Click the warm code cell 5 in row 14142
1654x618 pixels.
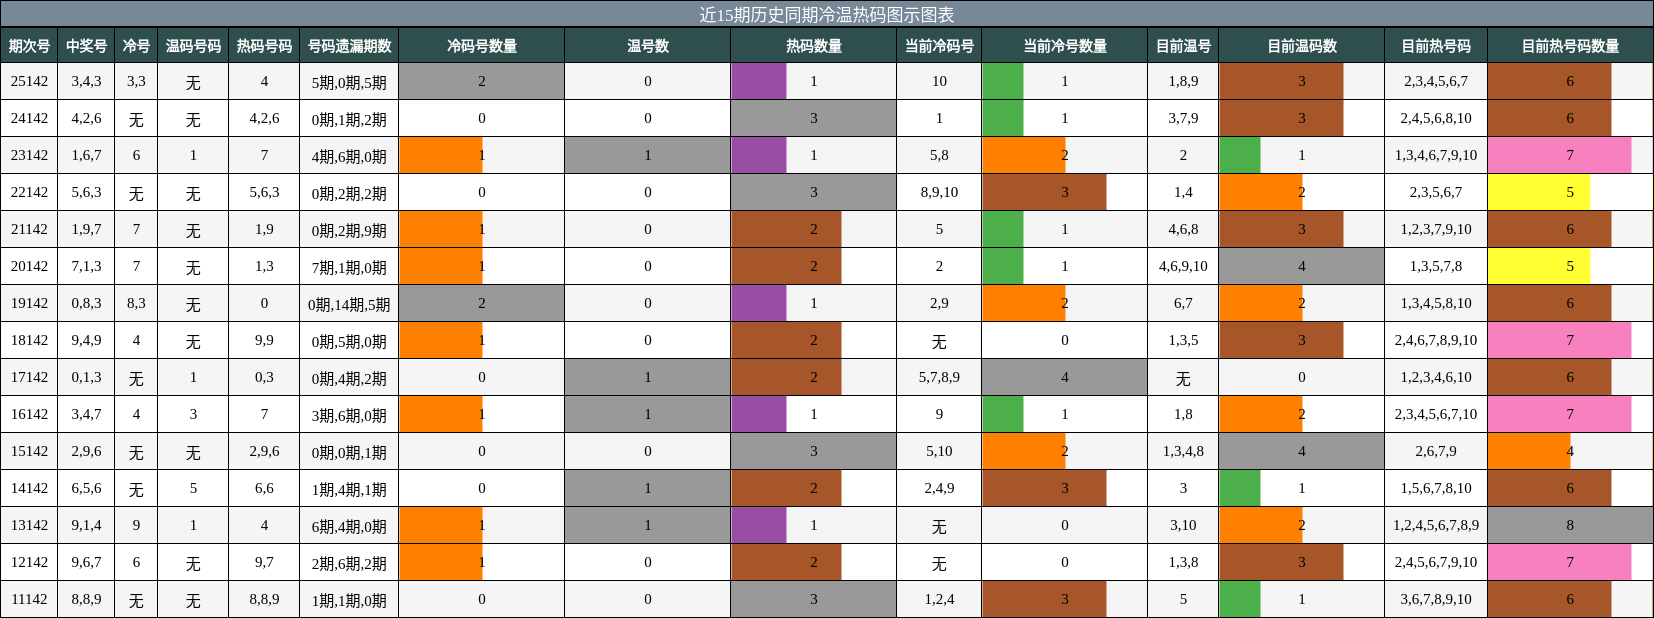point(193,488)
